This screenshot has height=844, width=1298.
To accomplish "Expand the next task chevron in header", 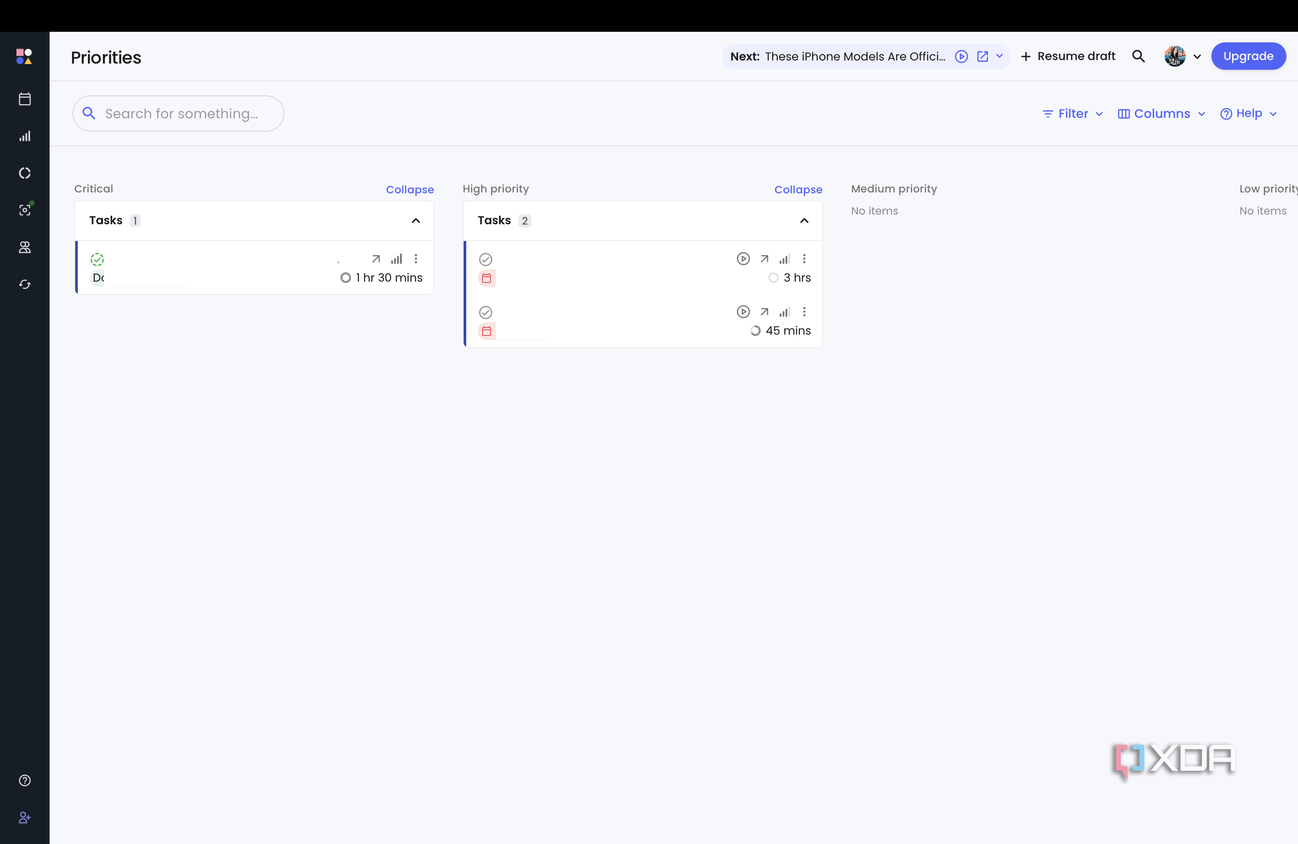I will click(x=999, y=57).
